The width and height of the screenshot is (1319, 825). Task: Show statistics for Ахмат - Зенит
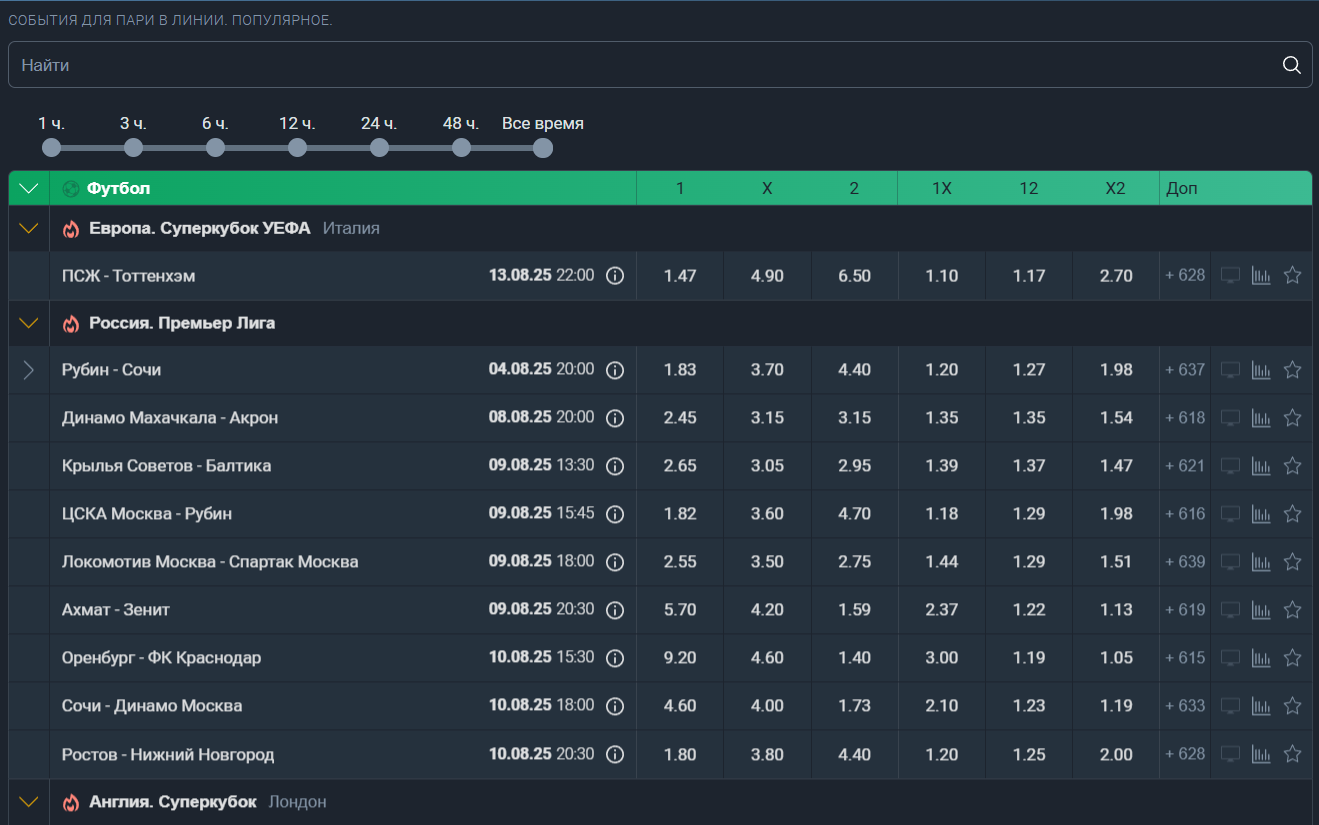pos(1261,610)
